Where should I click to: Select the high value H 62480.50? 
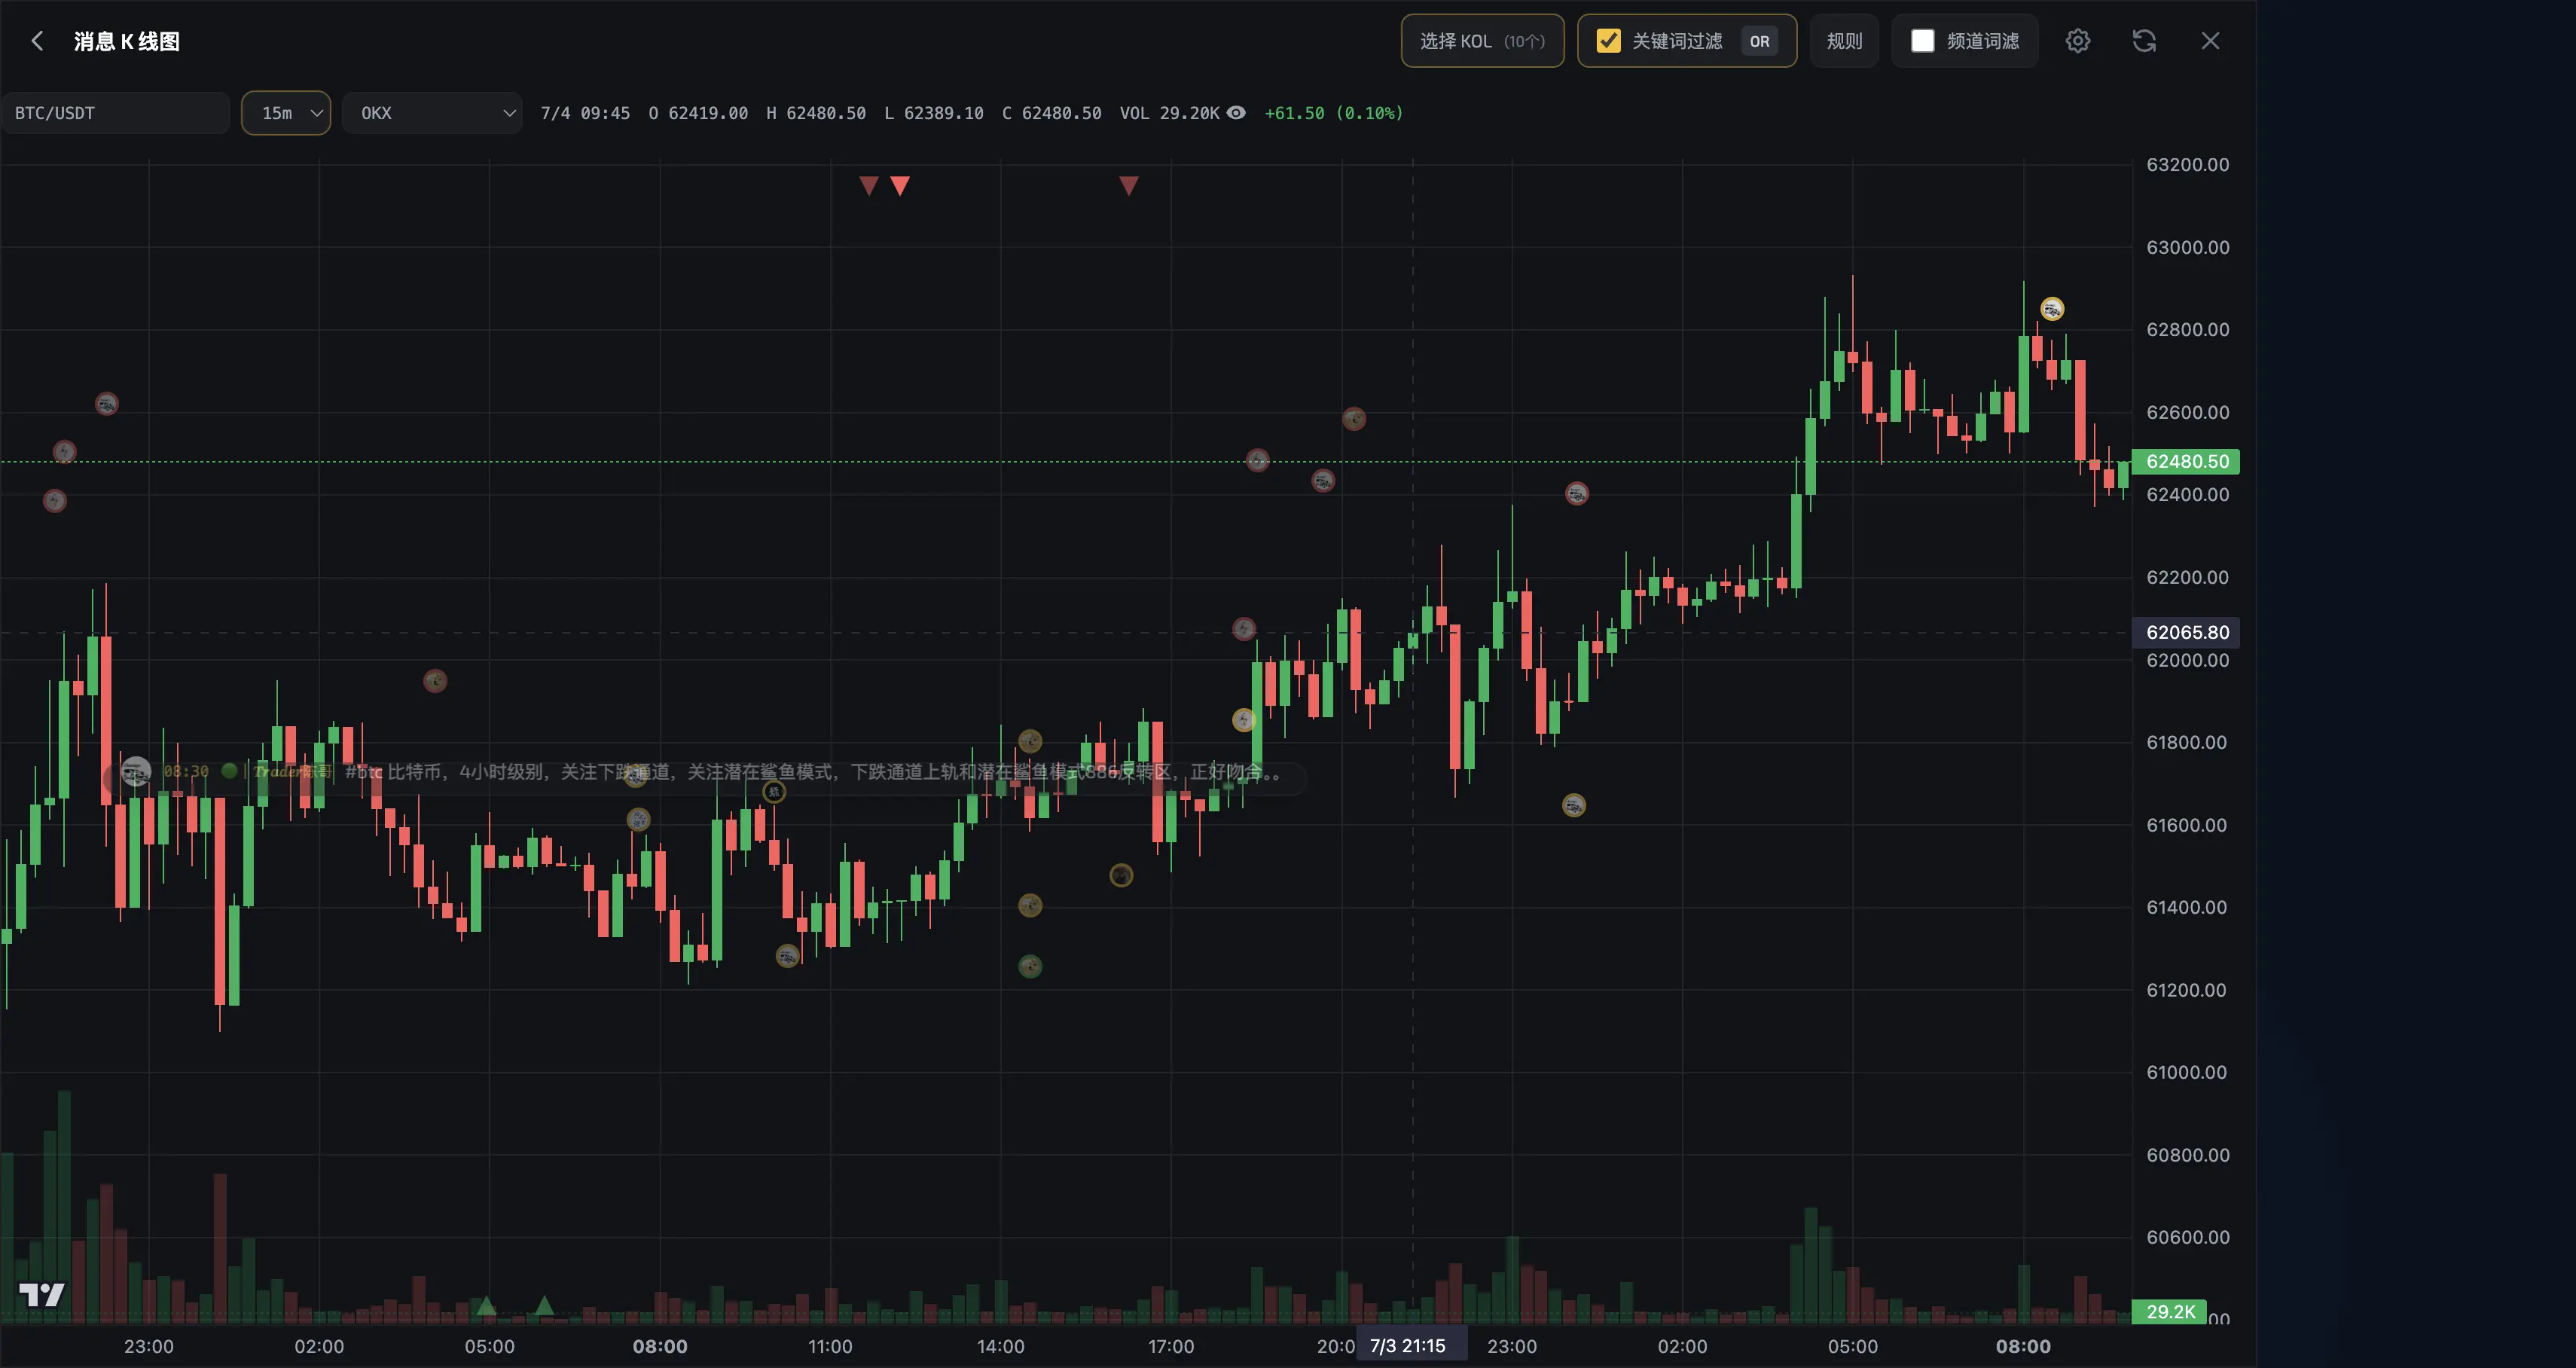pos(817,113)
